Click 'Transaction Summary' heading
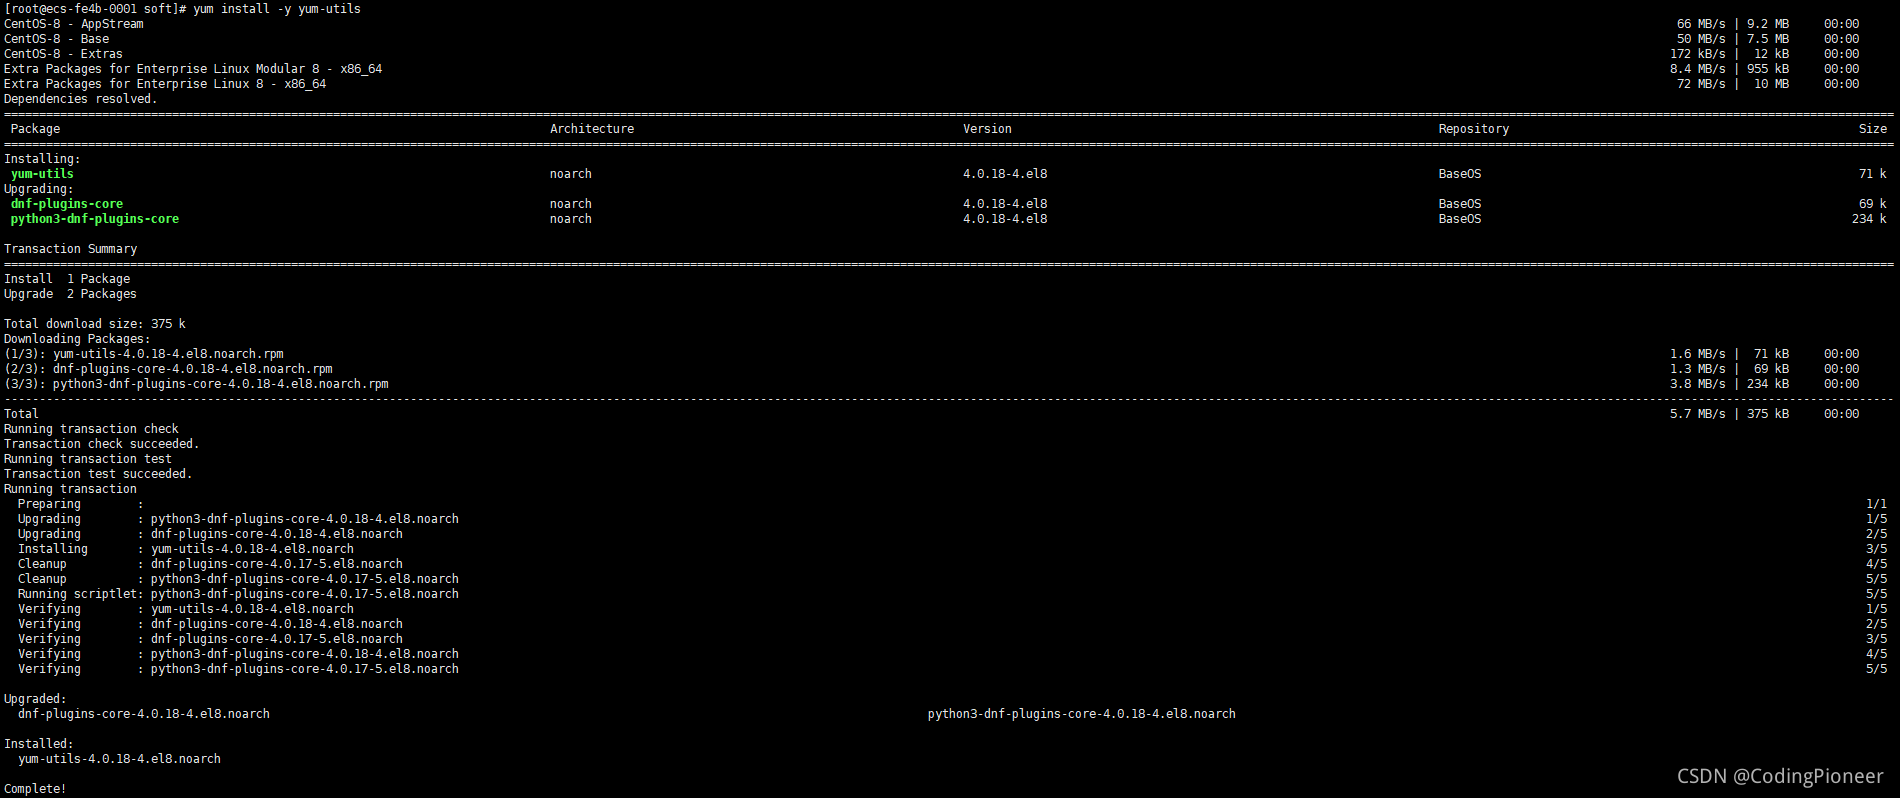The width and height of the screenshot is (1900, 798). pos(71,249)
